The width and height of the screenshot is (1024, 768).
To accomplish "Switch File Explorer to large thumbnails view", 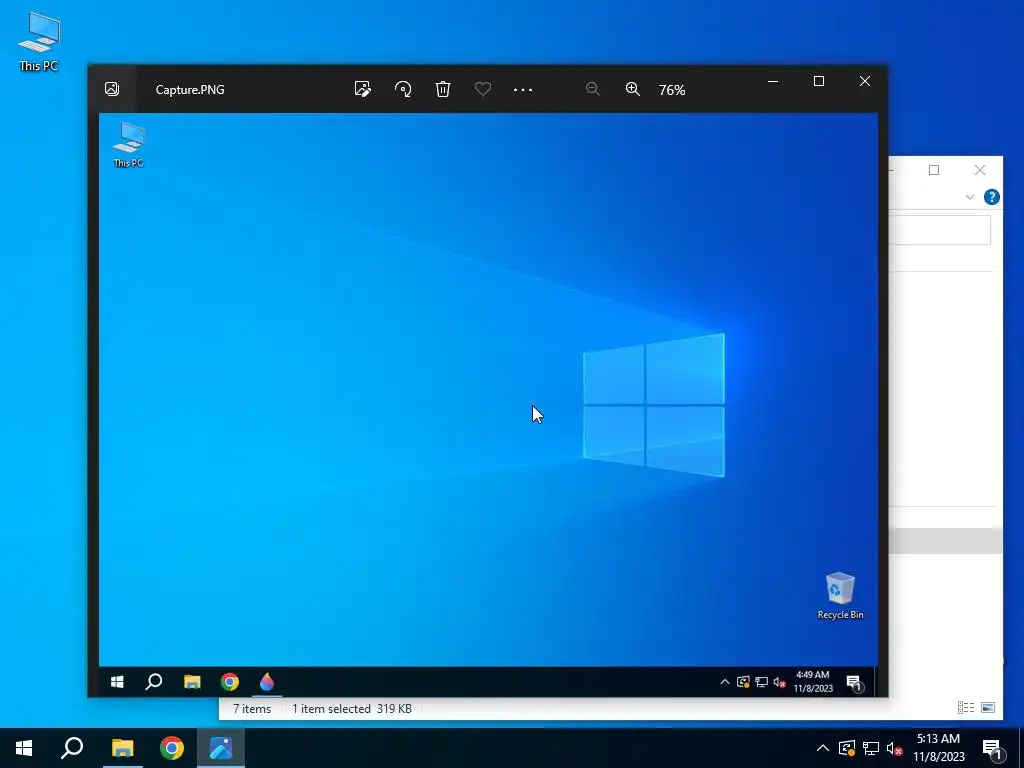I will pos(987,707).
